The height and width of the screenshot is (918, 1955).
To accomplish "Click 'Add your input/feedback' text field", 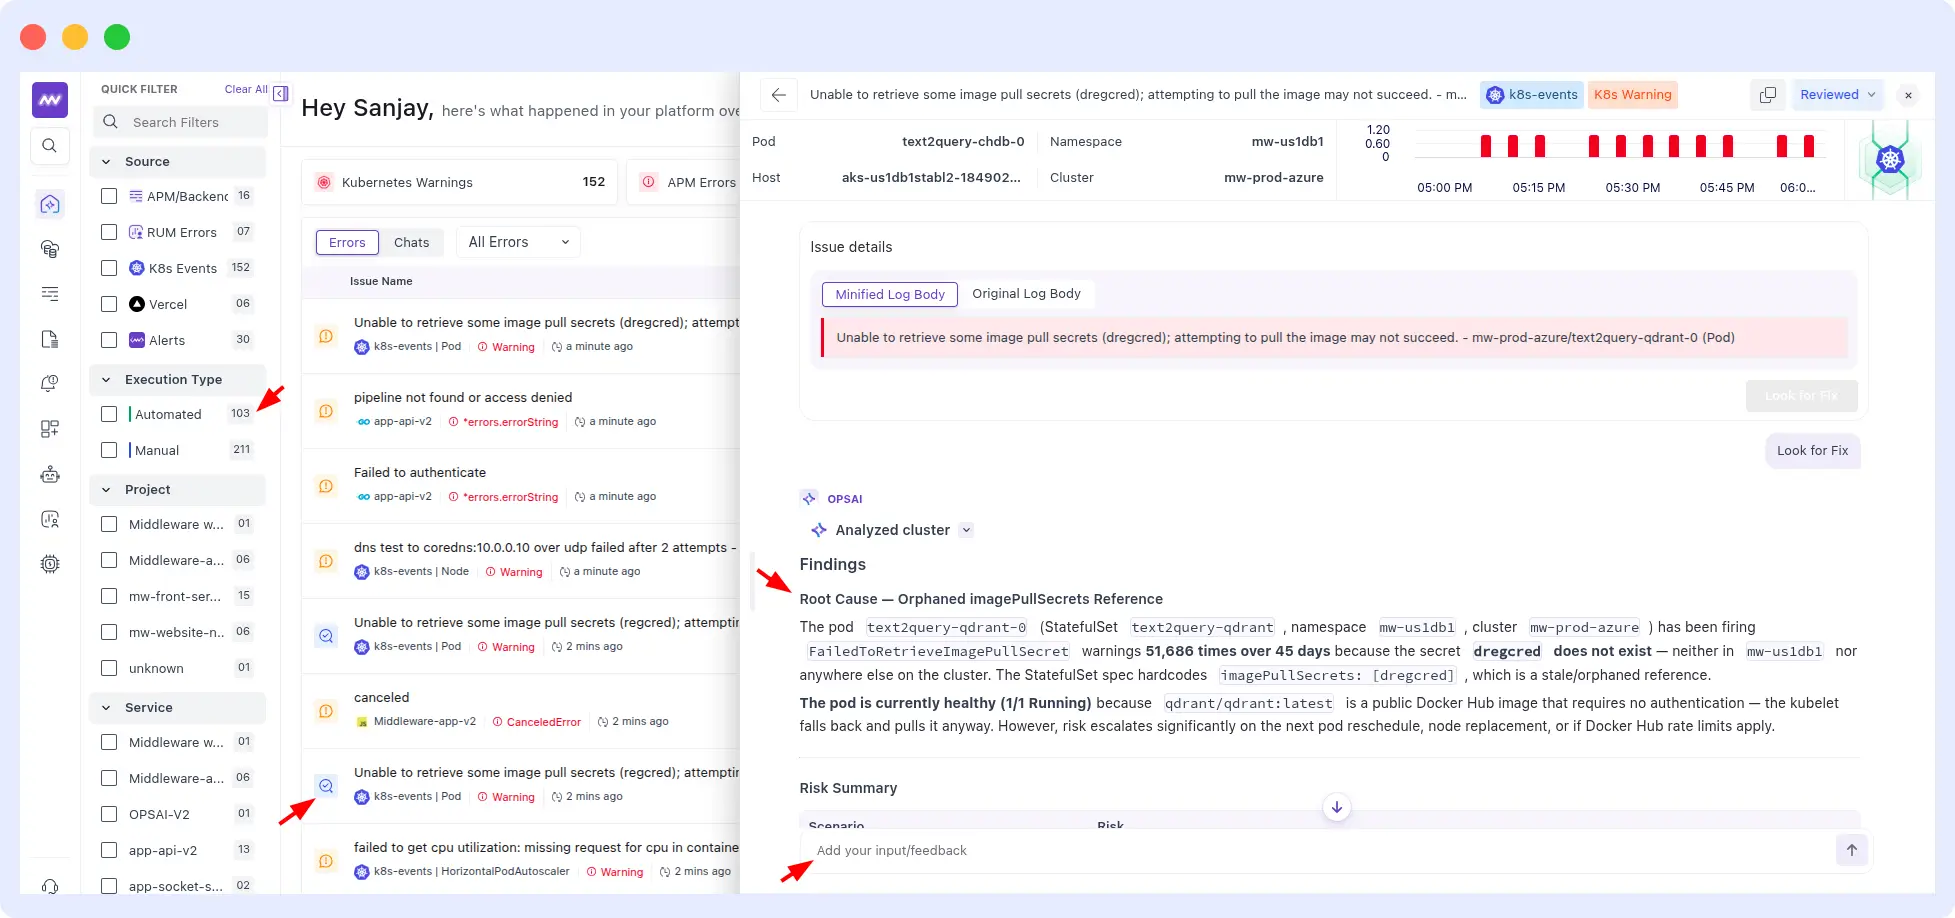I will click(x=1320, y=850).
